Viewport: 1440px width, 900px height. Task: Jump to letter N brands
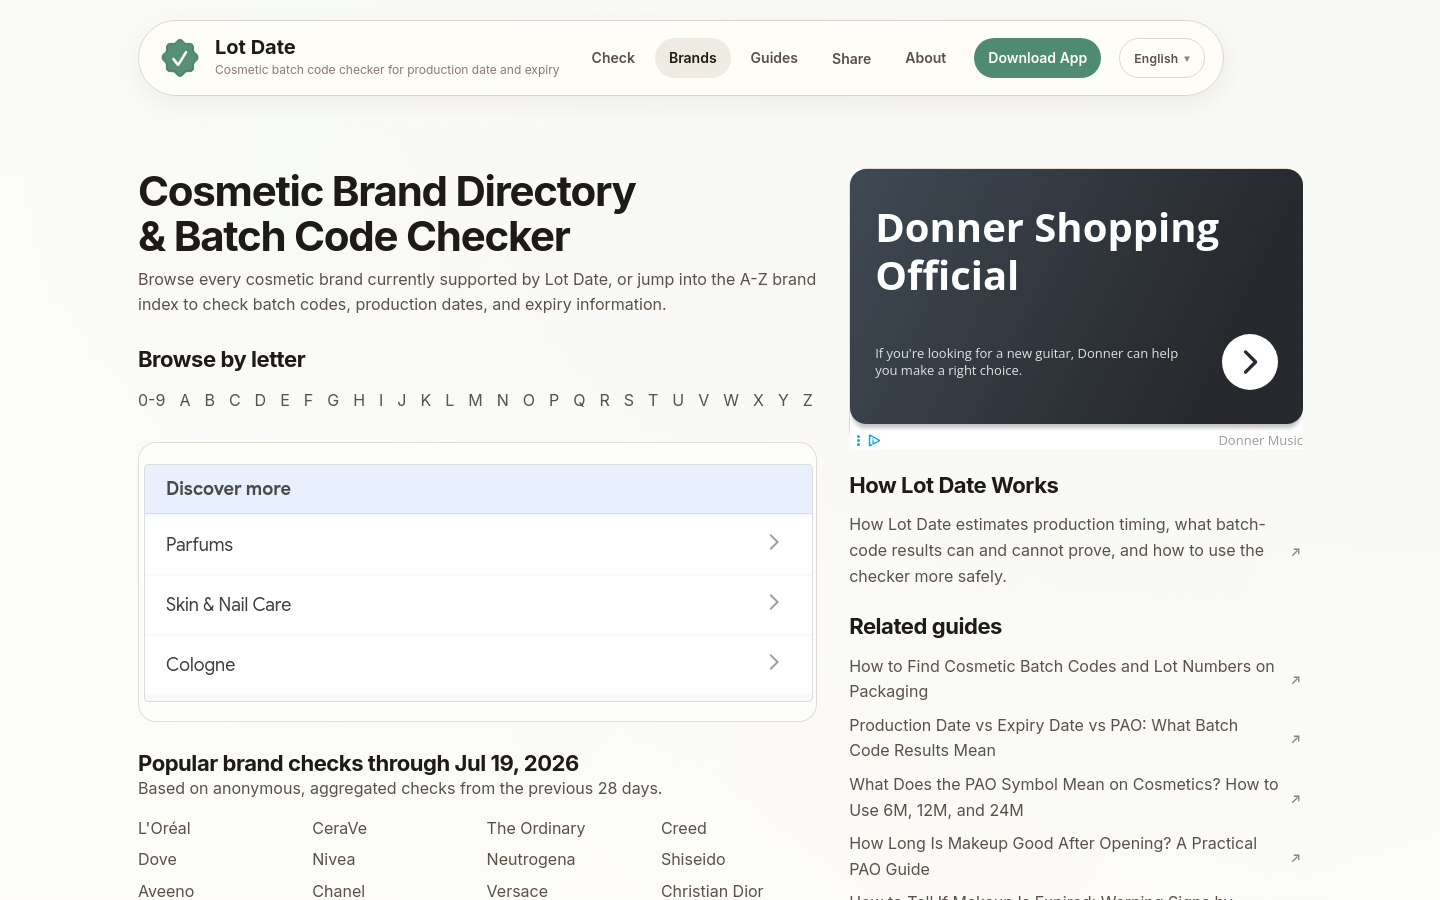(503, 400)
